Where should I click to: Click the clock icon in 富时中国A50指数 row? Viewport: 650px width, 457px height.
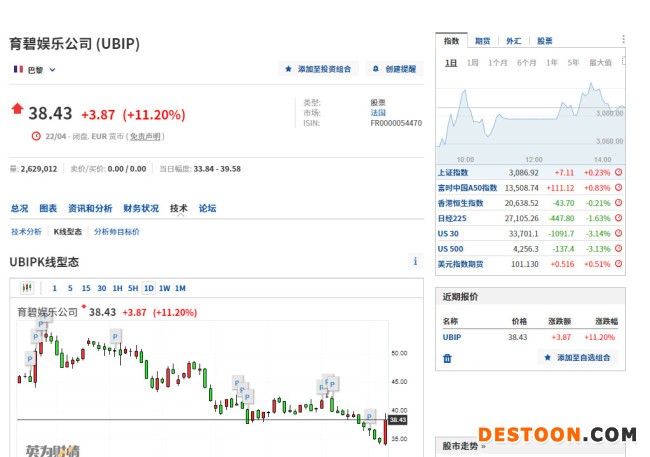click(618, 187)
